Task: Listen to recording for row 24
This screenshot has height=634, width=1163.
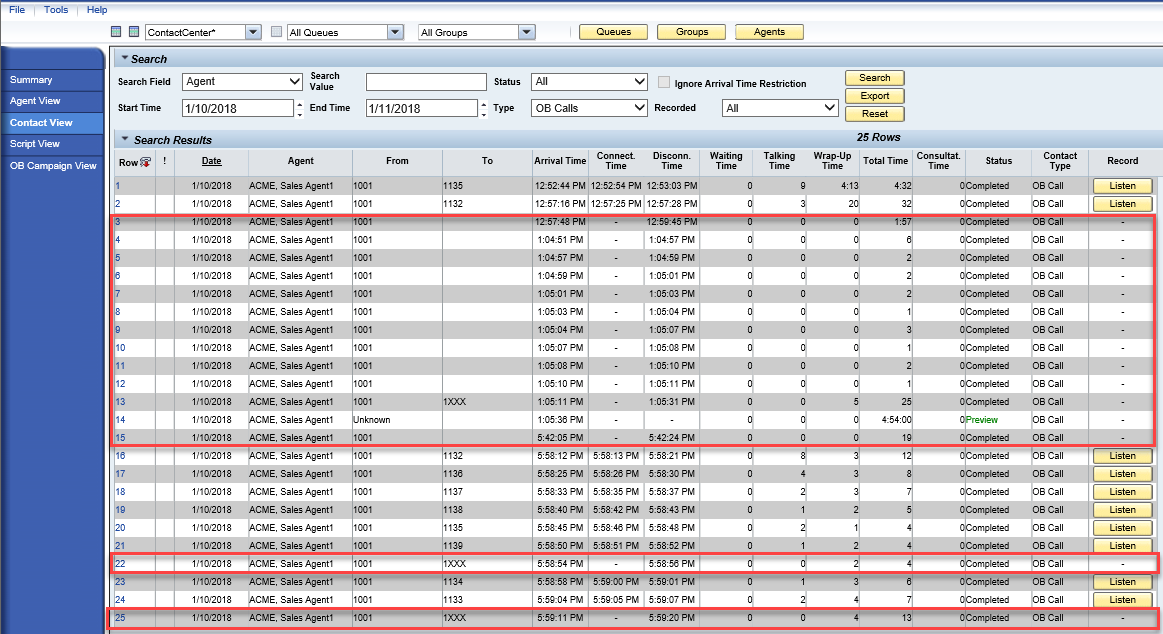Action: click(x=1122, y=600)
